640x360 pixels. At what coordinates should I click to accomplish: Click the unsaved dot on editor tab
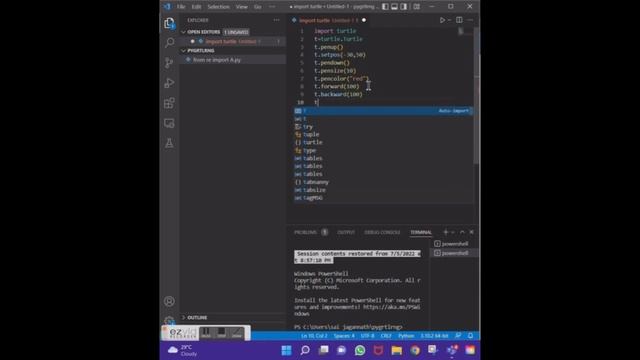point(364,20)
